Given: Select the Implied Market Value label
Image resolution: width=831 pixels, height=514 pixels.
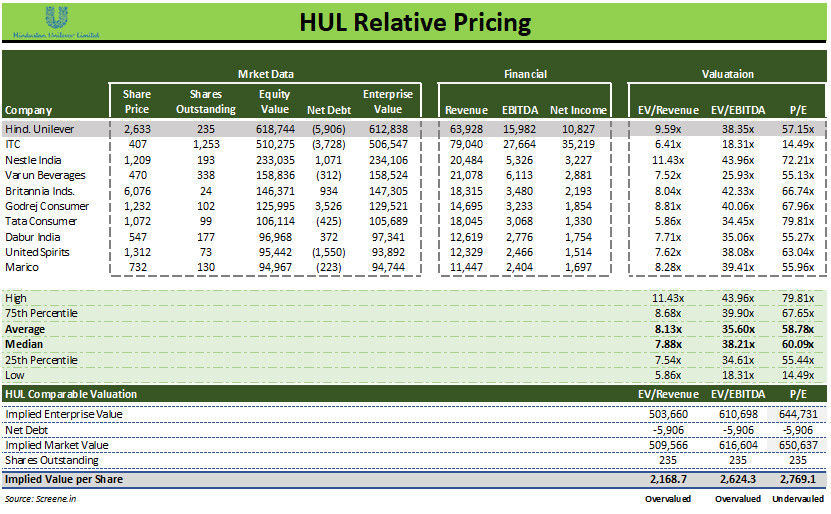Looking at the screenshot, I should pos(57,445).
